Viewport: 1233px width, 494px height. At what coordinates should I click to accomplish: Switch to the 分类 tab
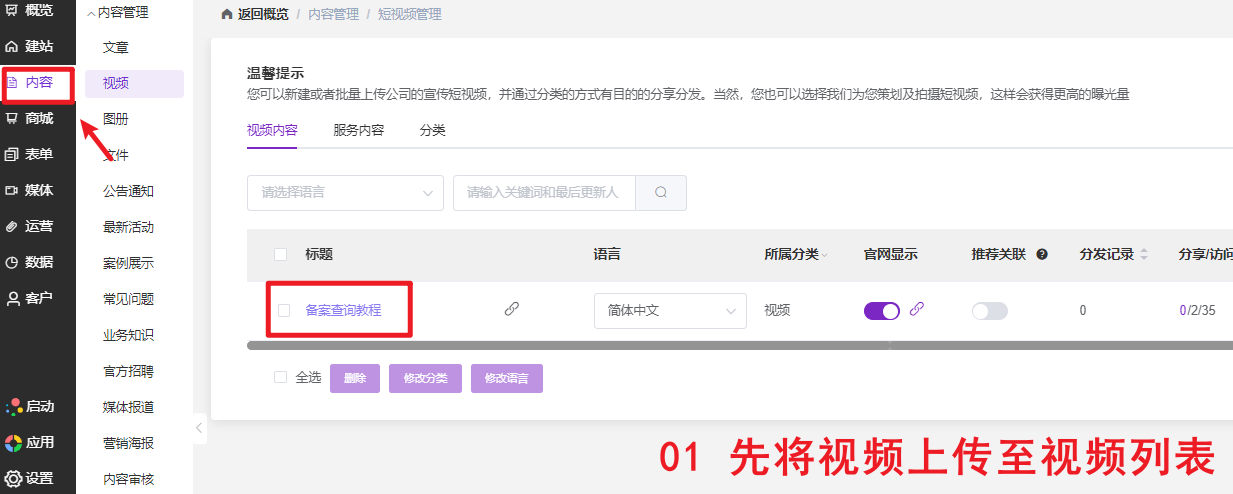[x=432, y=130]
